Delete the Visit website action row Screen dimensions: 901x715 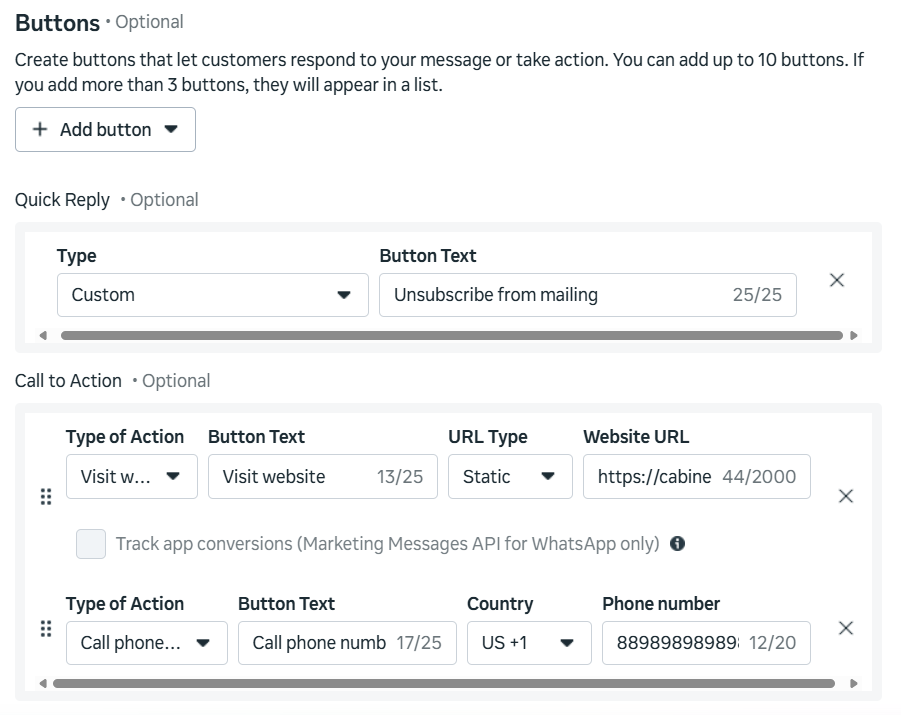[x=845, y=496]
